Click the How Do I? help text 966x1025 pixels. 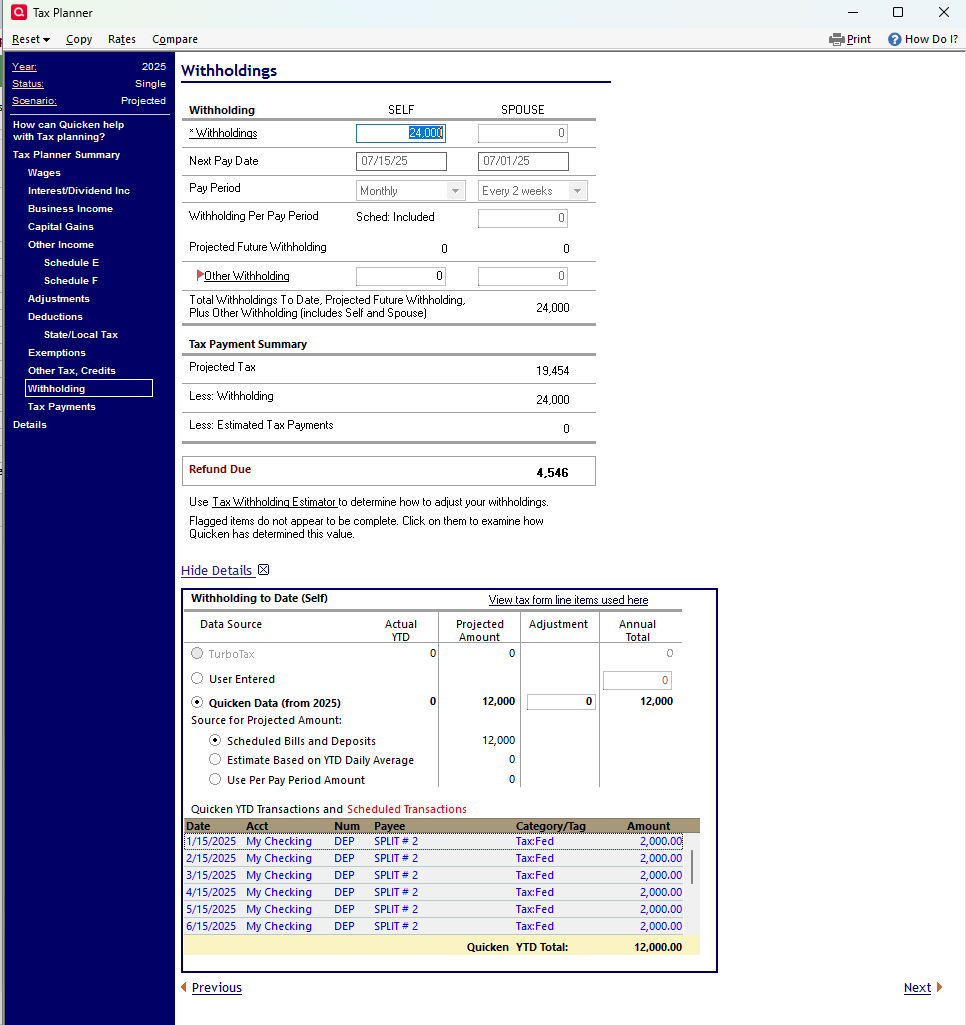(931, 39)
